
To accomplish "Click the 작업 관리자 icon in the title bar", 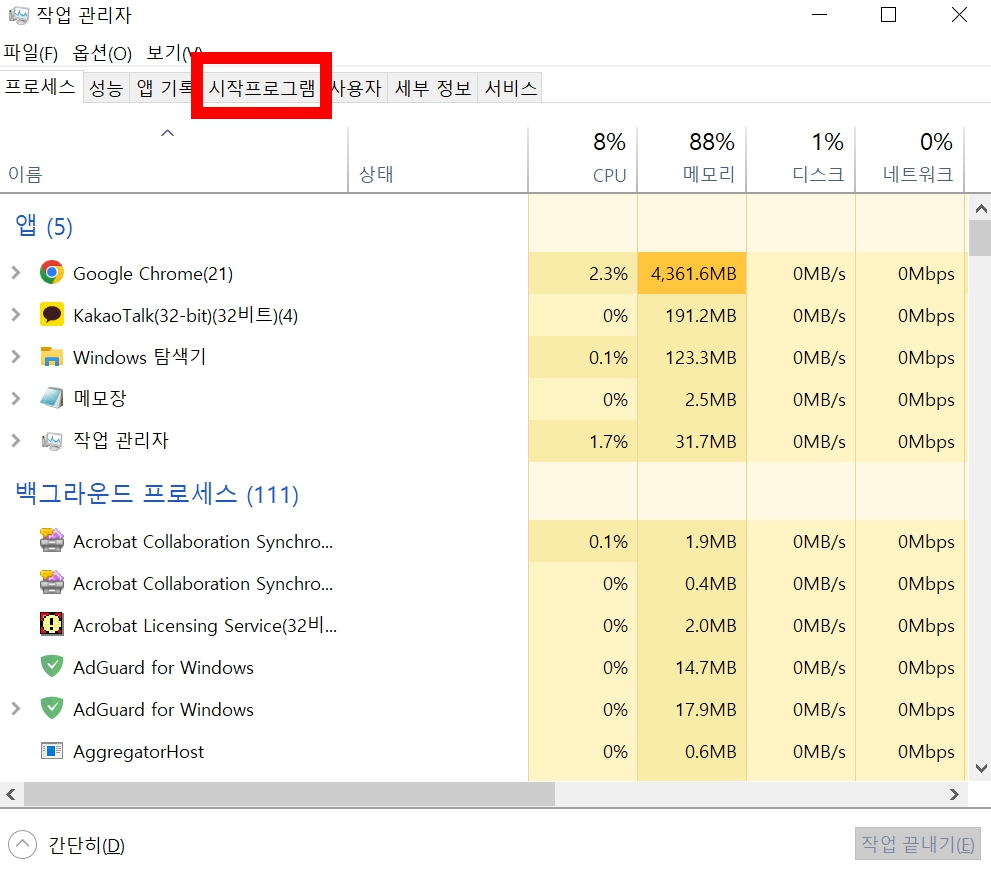I will (16, 15).
